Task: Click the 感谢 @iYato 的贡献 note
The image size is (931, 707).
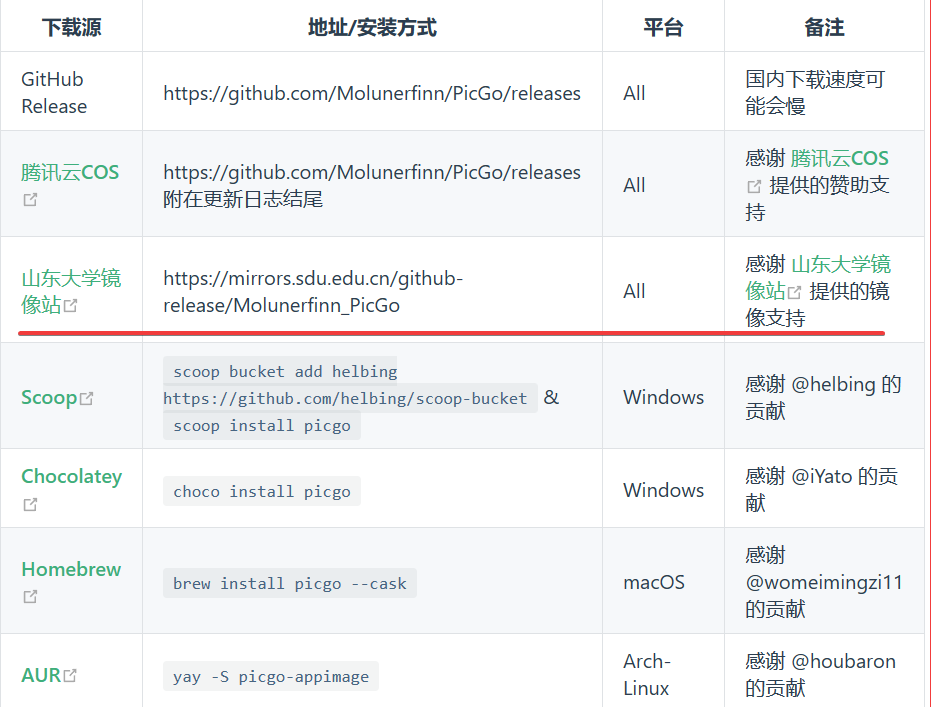Action: [x=821, y=490]
